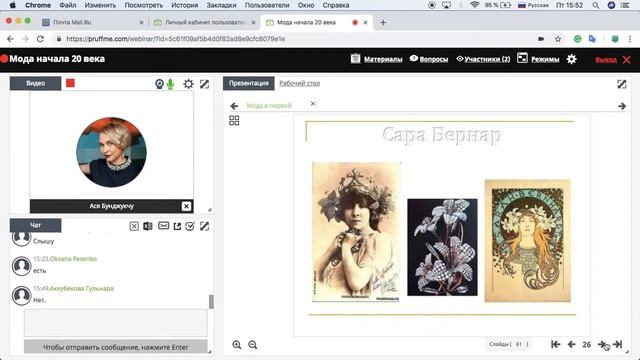Screen dimensions: 640x360
Task: Switch to the Презентация tab
Action: pos(249,83)
